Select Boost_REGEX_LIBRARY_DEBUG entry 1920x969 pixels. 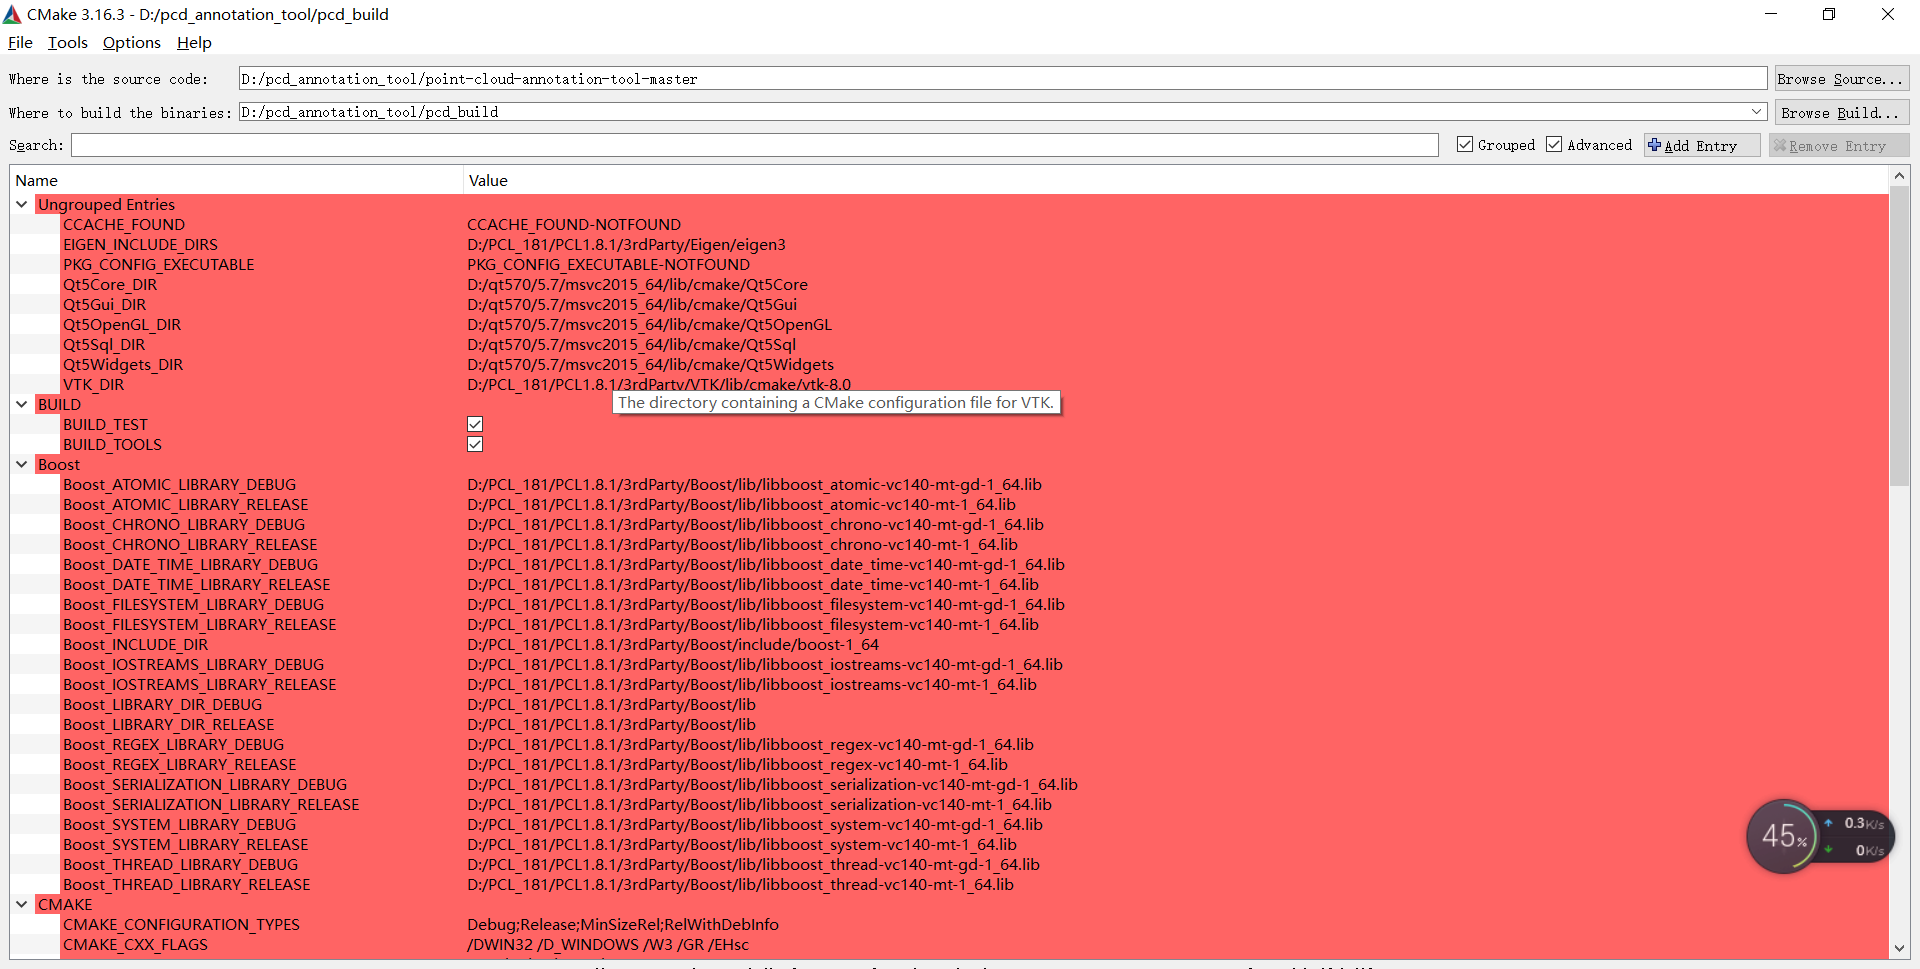(x=173, y=744)
